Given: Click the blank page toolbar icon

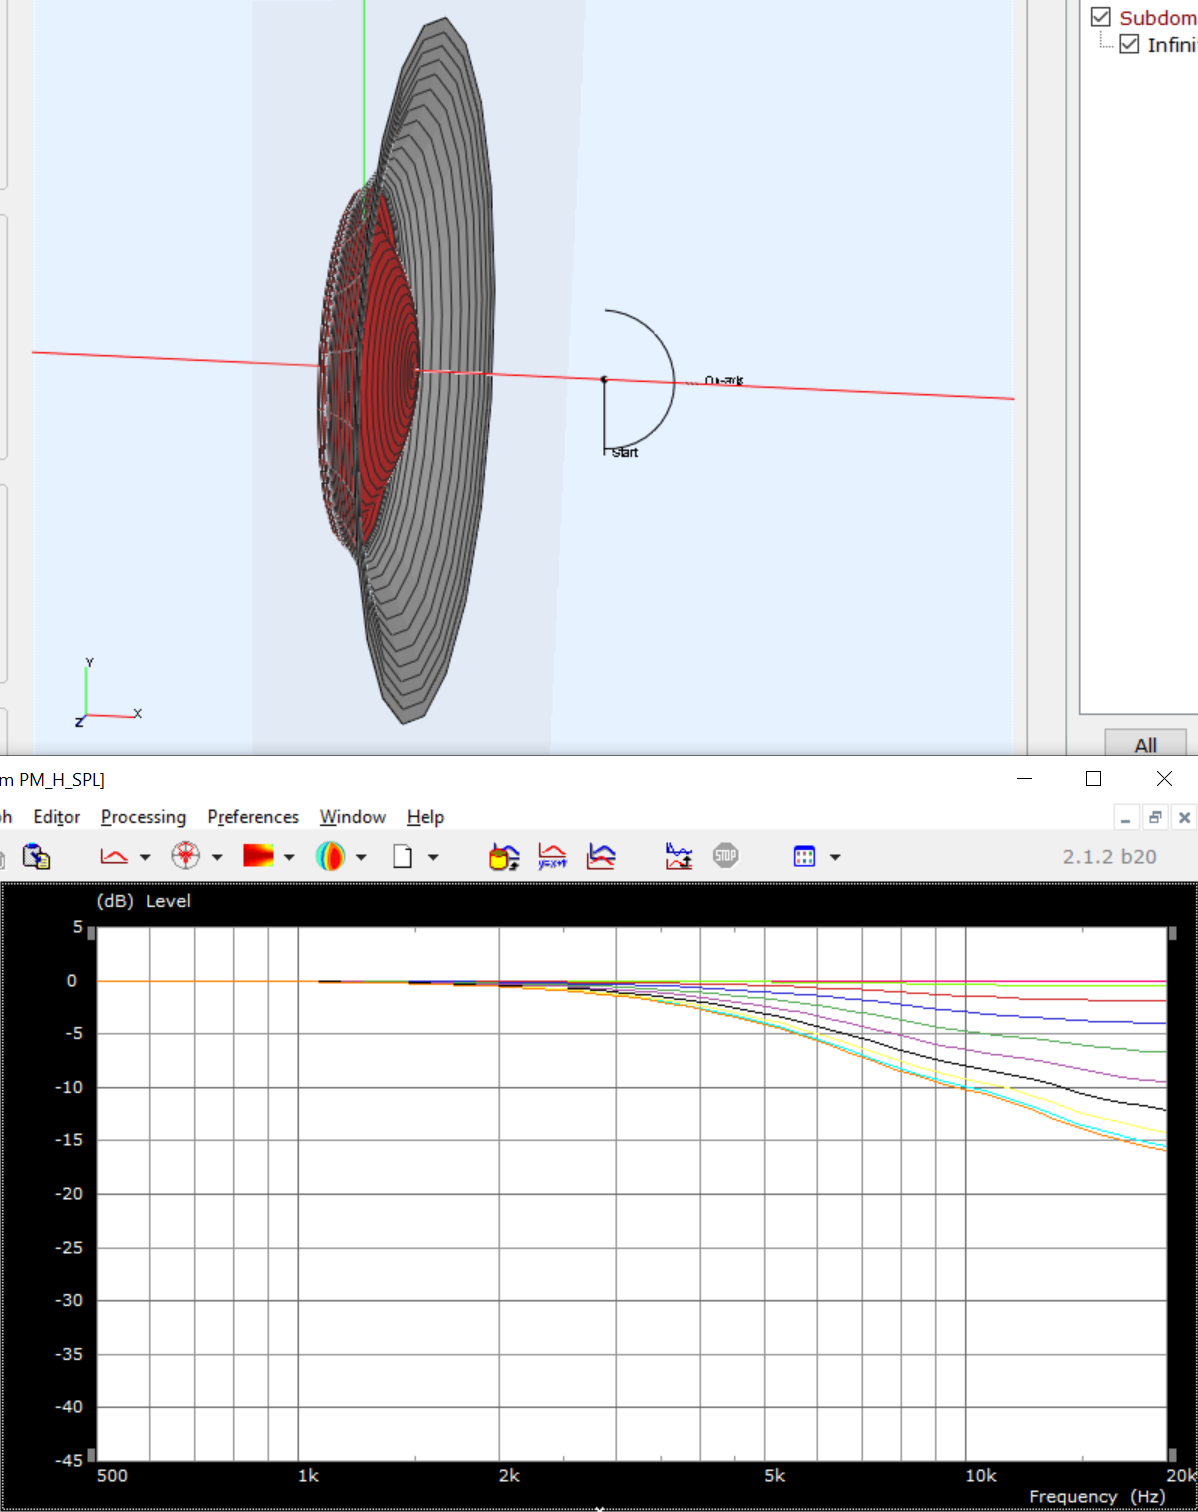Looking at the screenshot, I should pyautogui.click(x=402, y=857).
